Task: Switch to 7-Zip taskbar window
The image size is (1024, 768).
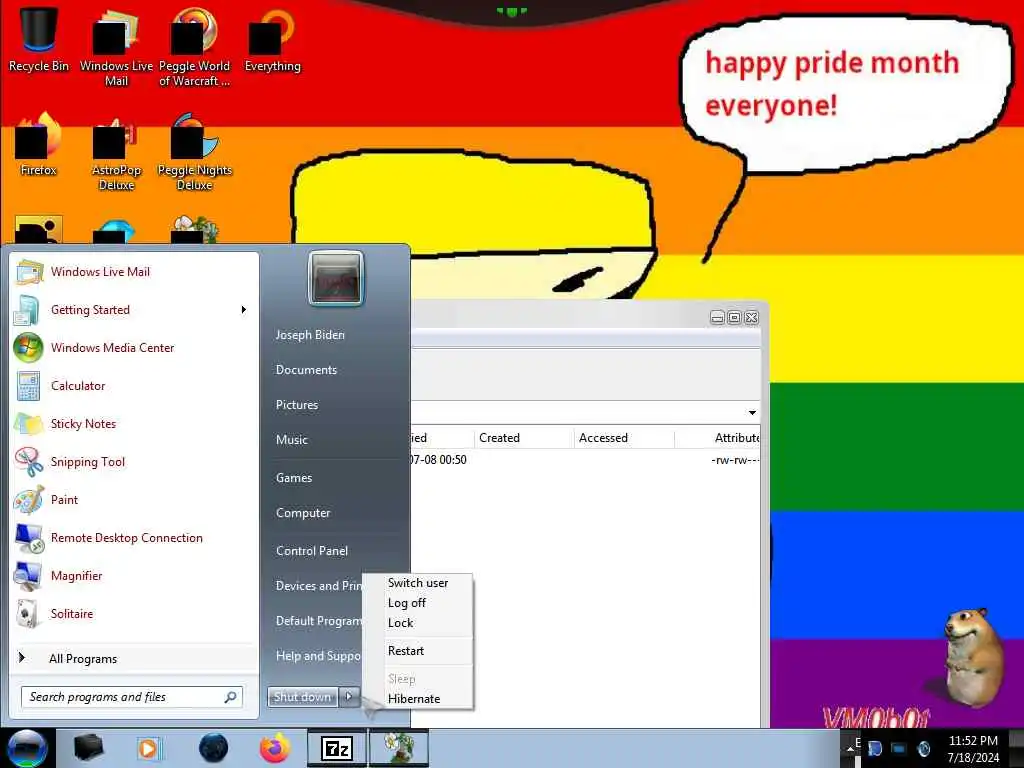Action: tap(337, 748)
